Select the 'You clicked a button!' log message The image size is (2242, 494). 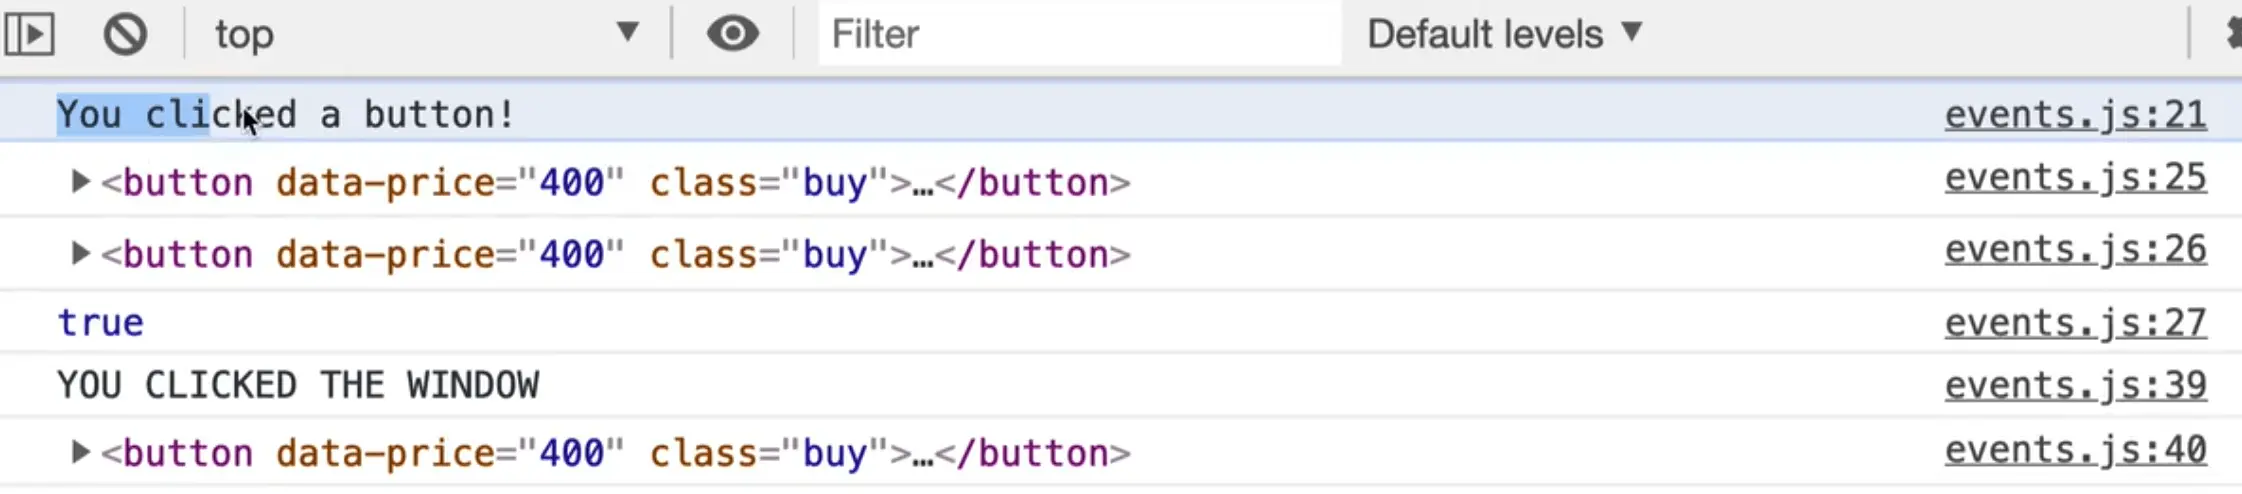(x=286, y=115)
